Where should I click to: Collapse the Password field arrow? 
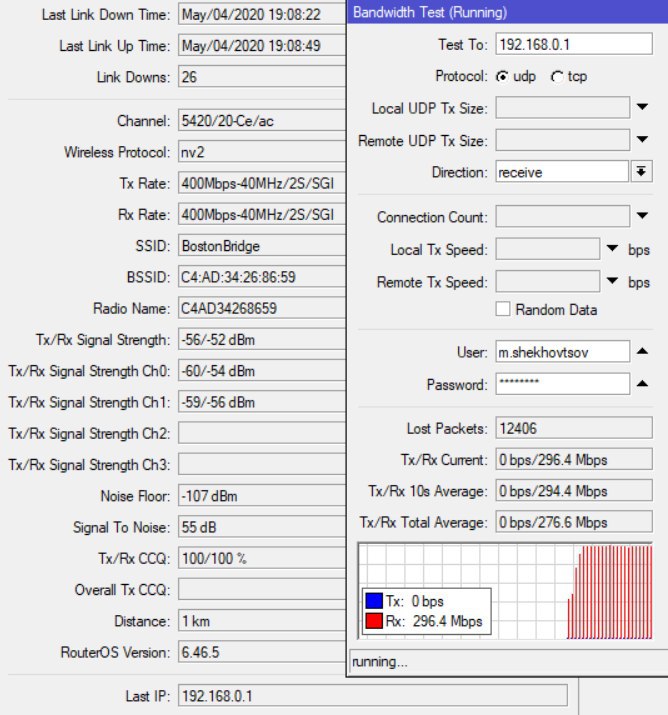642,383
